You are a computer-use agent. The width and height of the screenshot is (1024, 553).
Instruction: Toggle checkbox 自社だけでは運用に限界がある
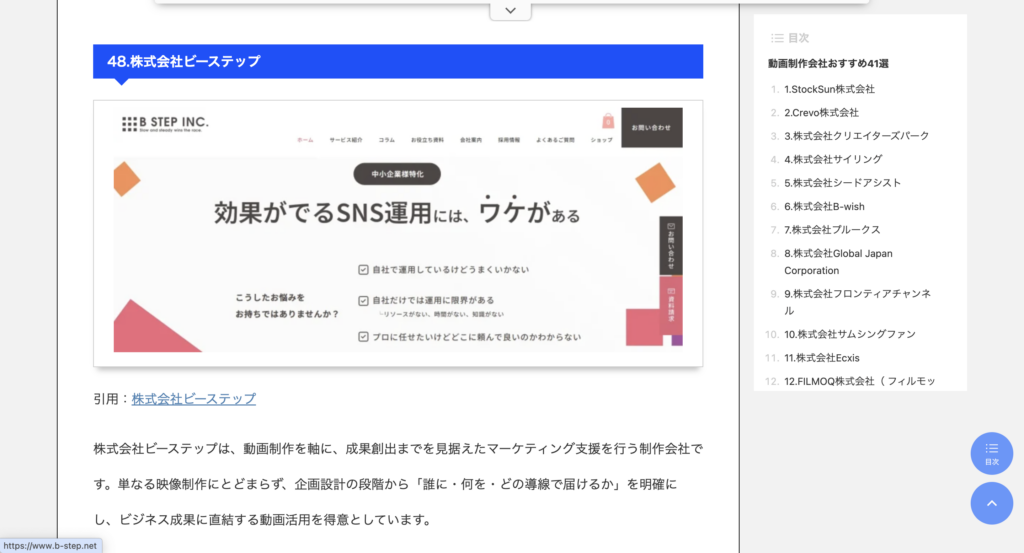(x=363, y=300)
